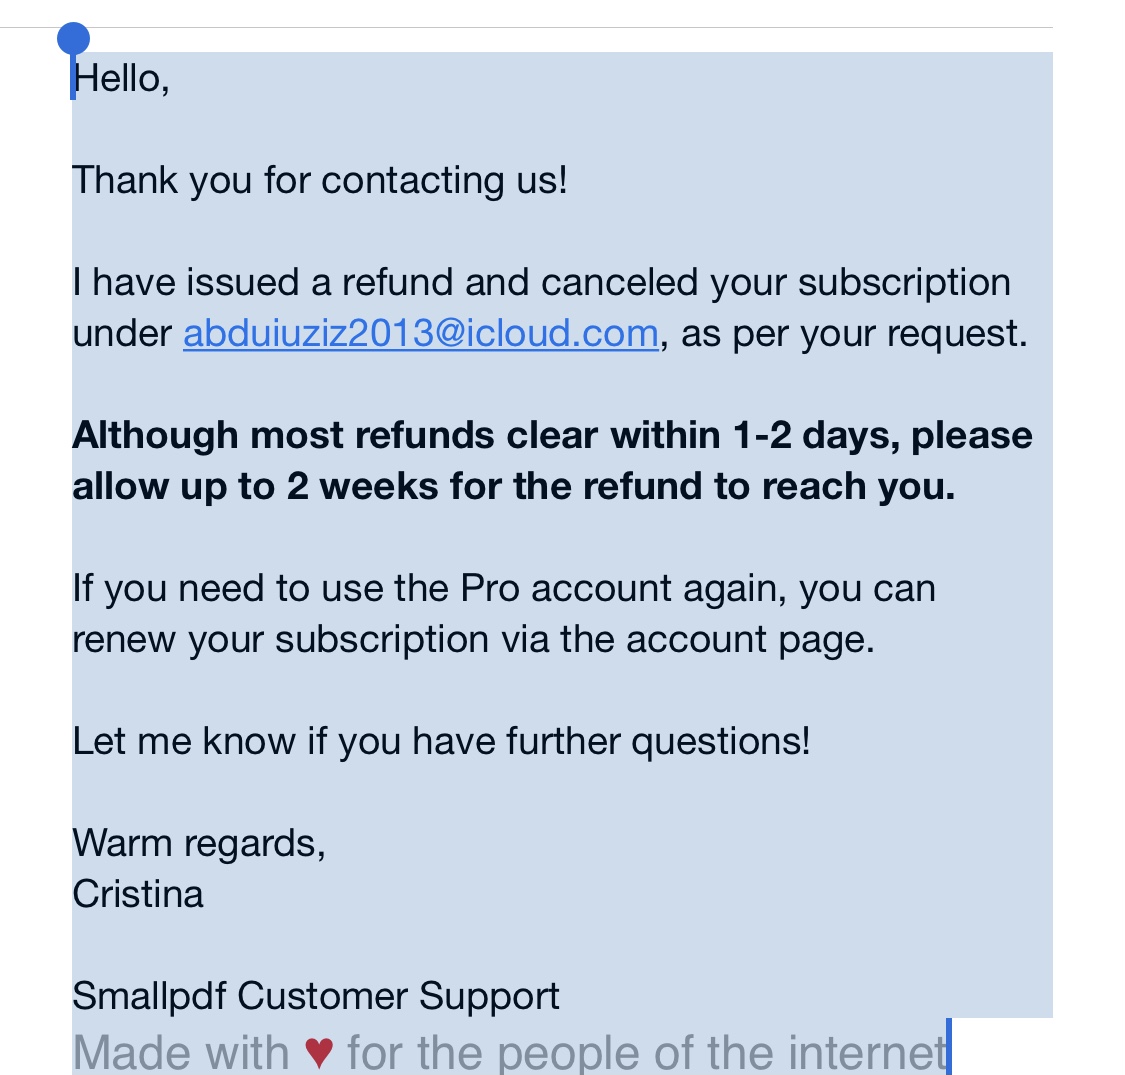This screenshot has width=1125, height=1075.
Task: Click the "Warm regards," closing
Action: [199, 843]
